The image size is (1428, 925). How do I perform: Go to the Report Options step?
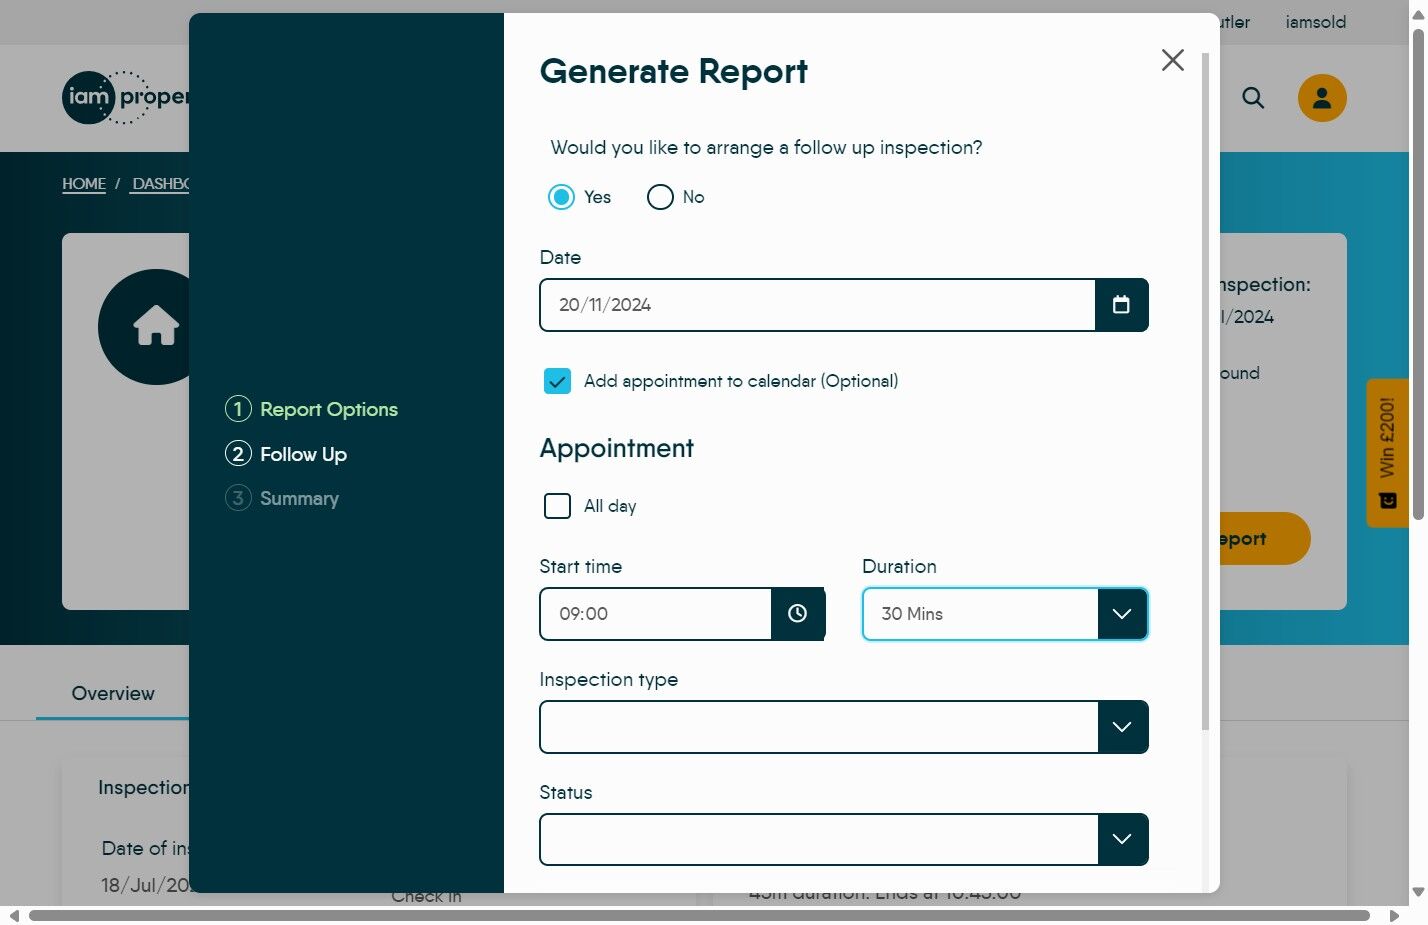click(x=312, y=409)
